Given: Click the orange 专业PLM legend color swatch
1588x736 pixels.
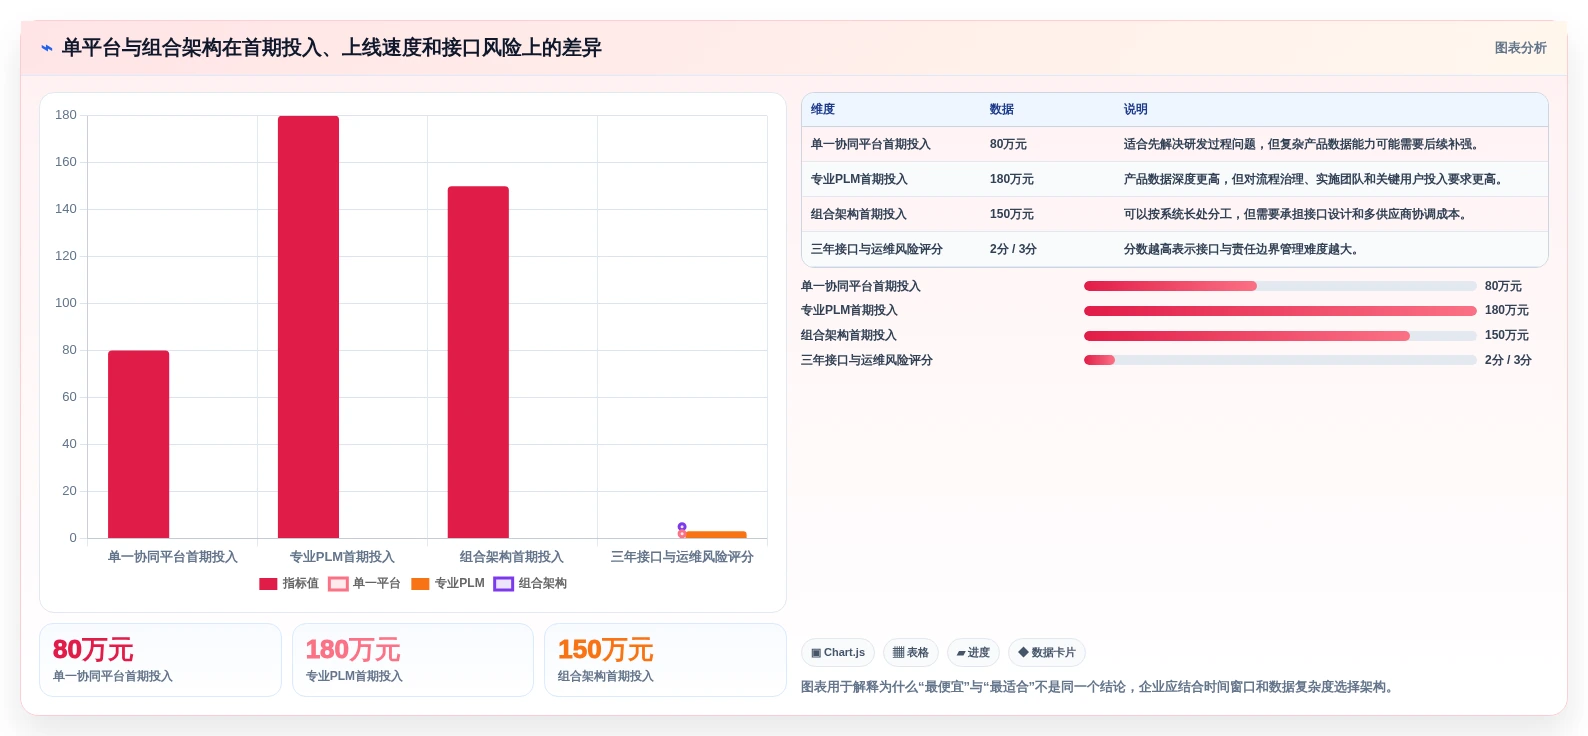Looking at the screenshot, I should [420, 584].
